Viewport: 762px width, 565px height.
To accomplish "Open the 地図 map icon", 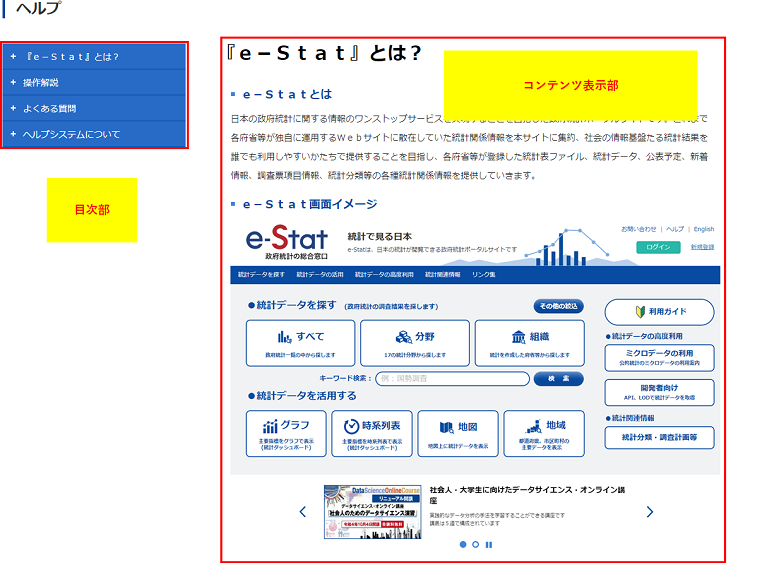I will (446, 428).
